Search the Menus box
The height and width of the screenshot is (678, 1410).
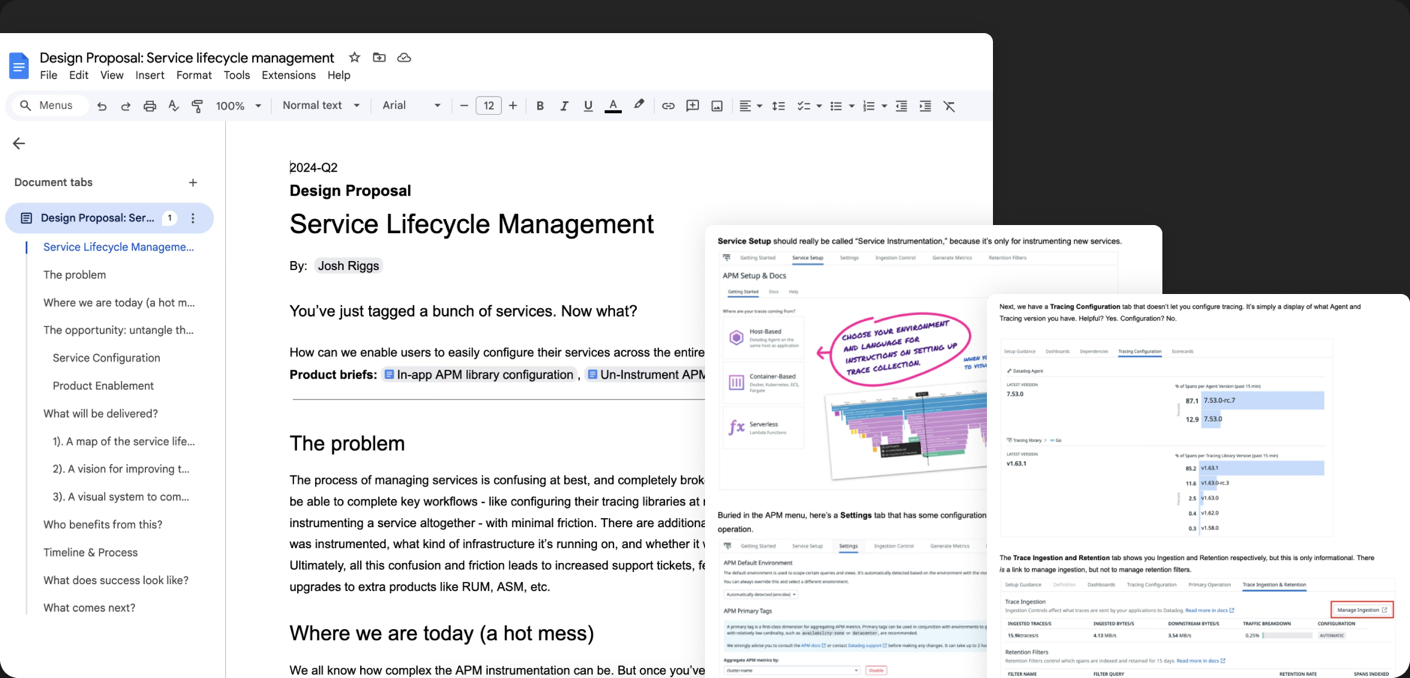(x=49, y=105)
